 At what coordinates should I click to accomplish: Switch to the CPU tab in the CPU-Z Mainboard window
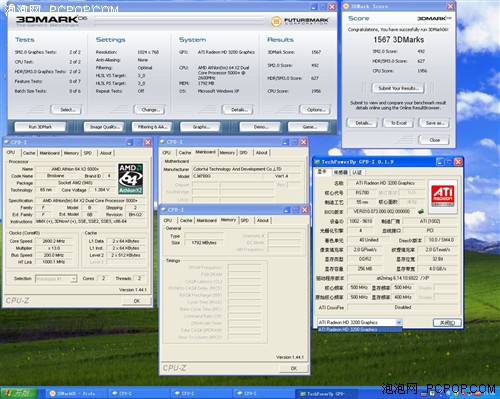click(x=167, y=153)
